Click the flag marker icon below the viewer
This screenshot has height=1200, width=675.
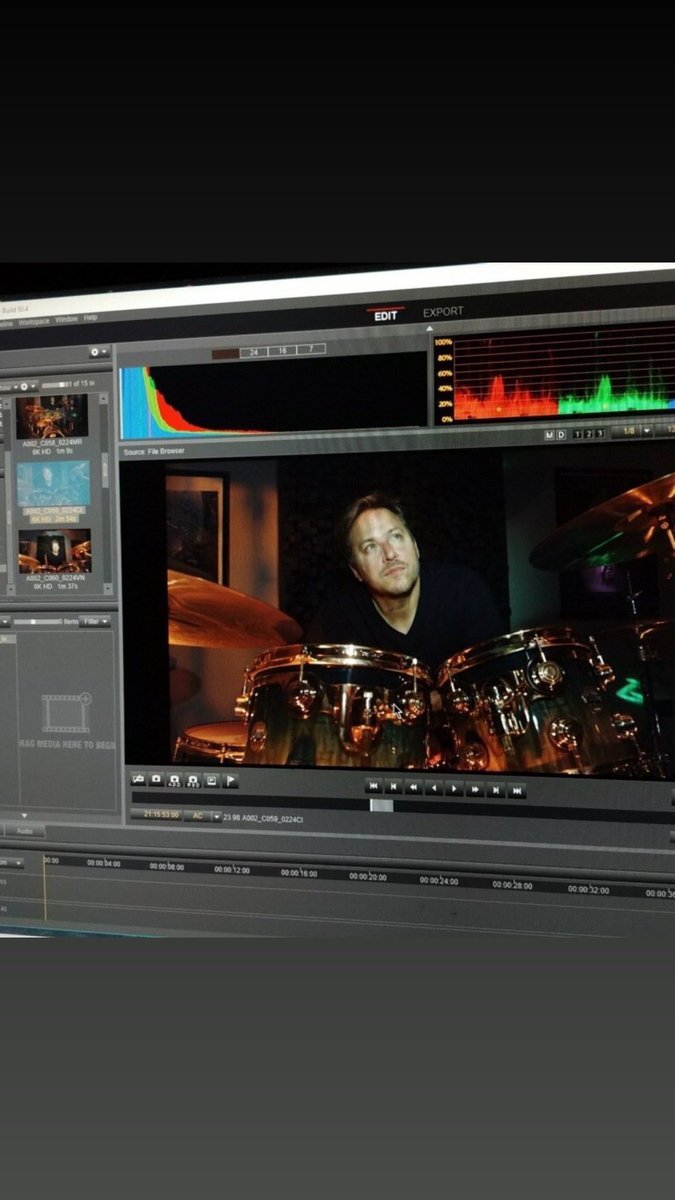231,780
